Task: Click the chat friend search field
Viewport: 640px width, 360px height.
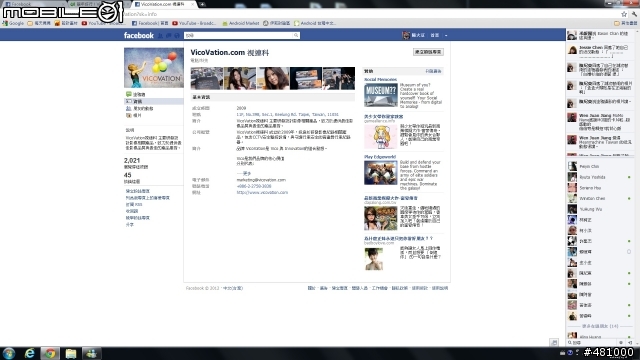Action: click(x=592, y=343)
